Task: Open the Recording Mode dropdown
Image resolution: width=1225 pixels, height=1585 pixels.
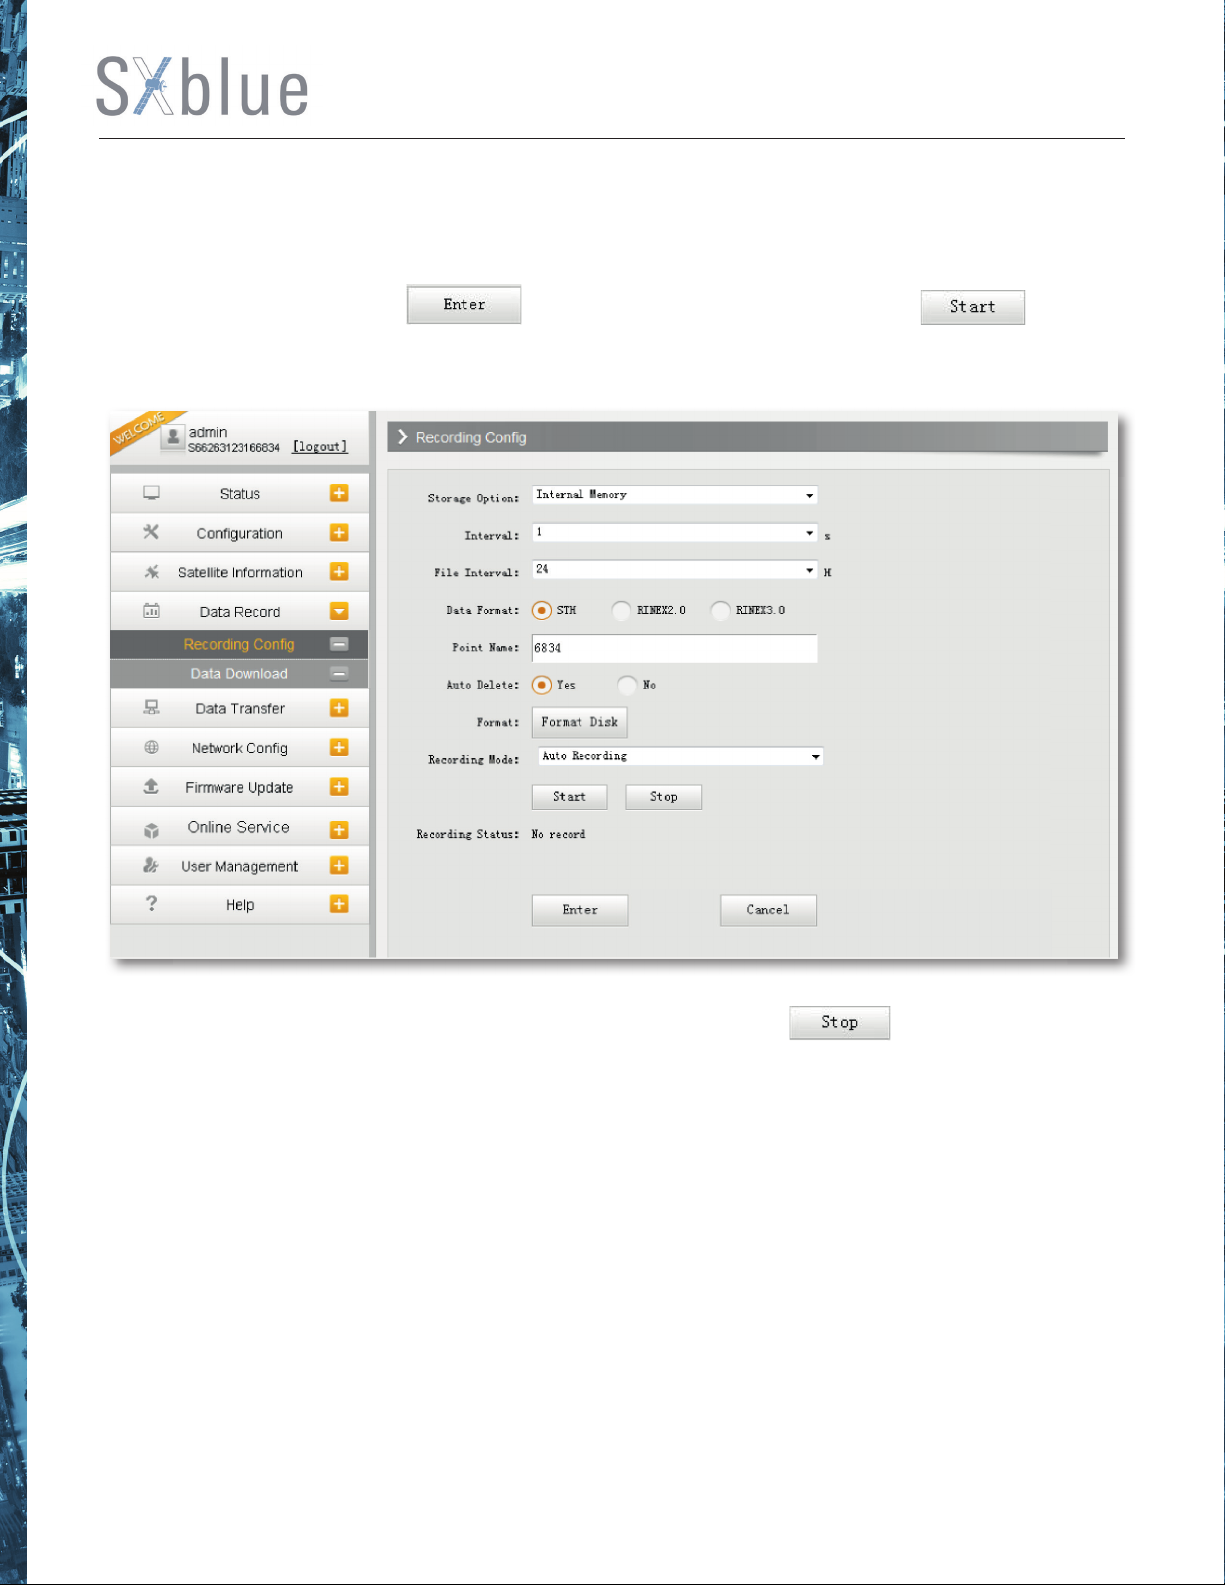Action: tap(680, 757)
